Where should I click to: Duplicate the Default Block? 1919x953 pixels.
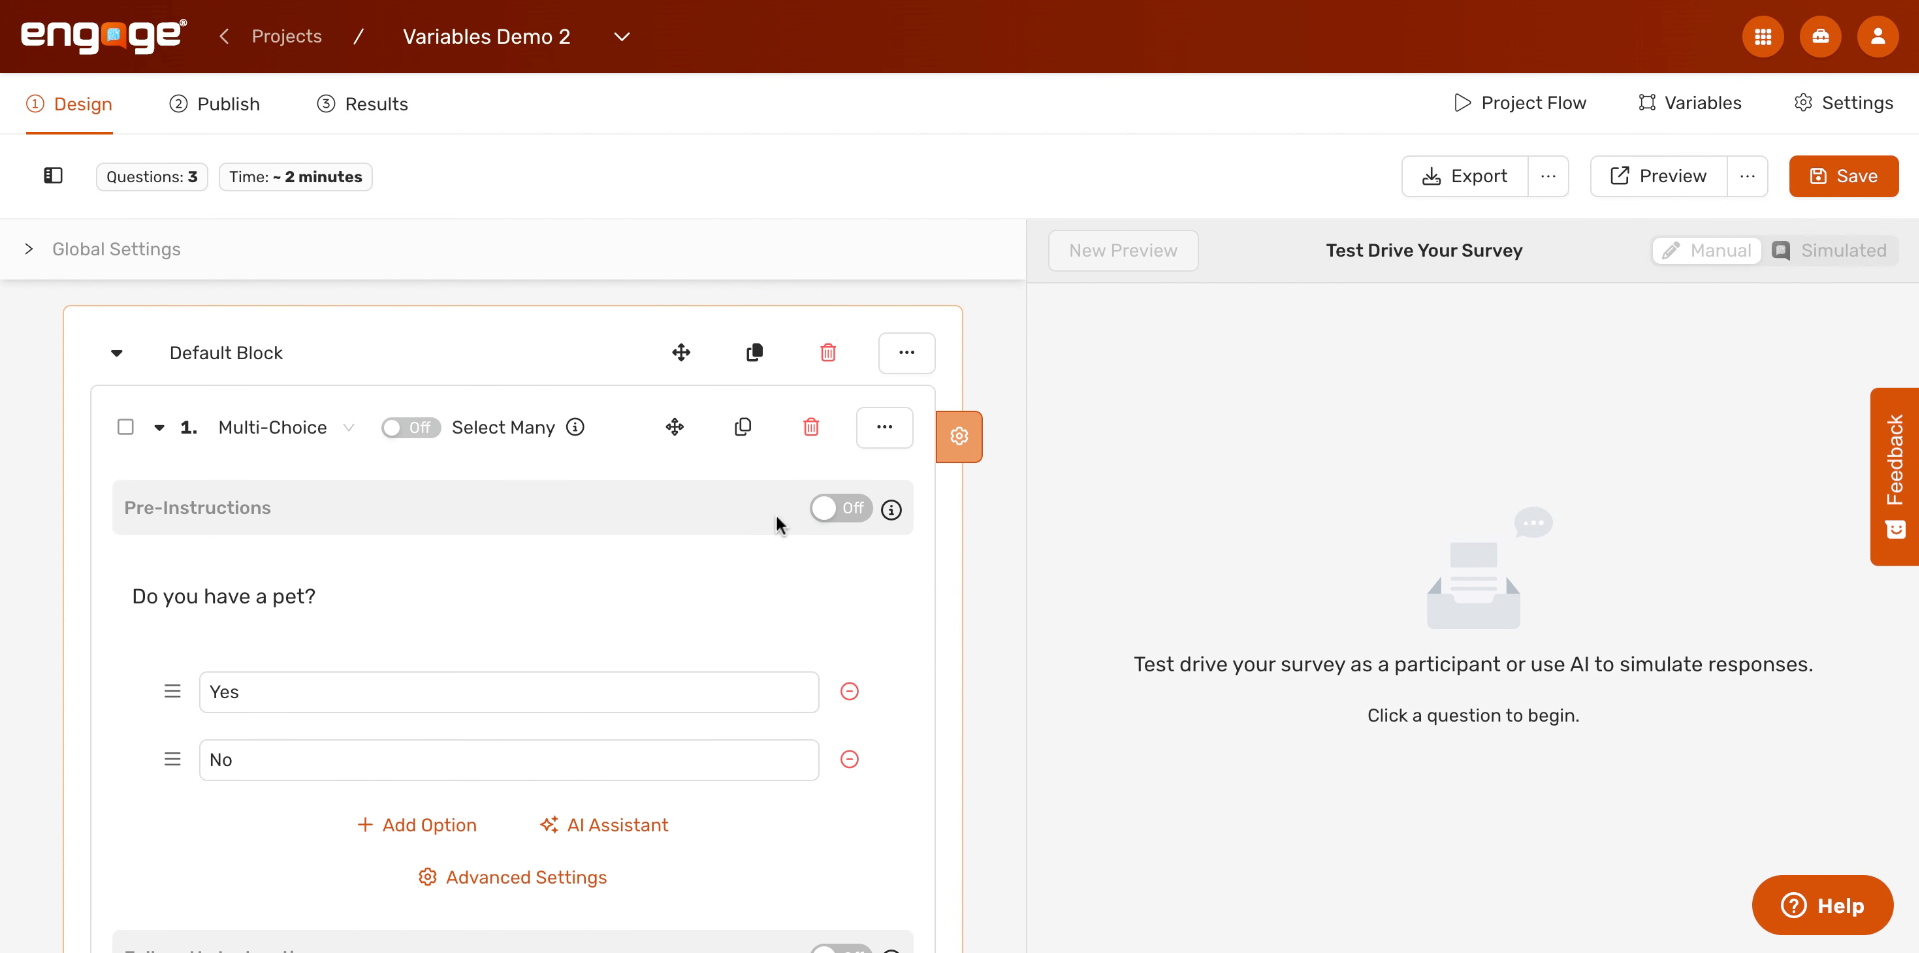[755, 352]
